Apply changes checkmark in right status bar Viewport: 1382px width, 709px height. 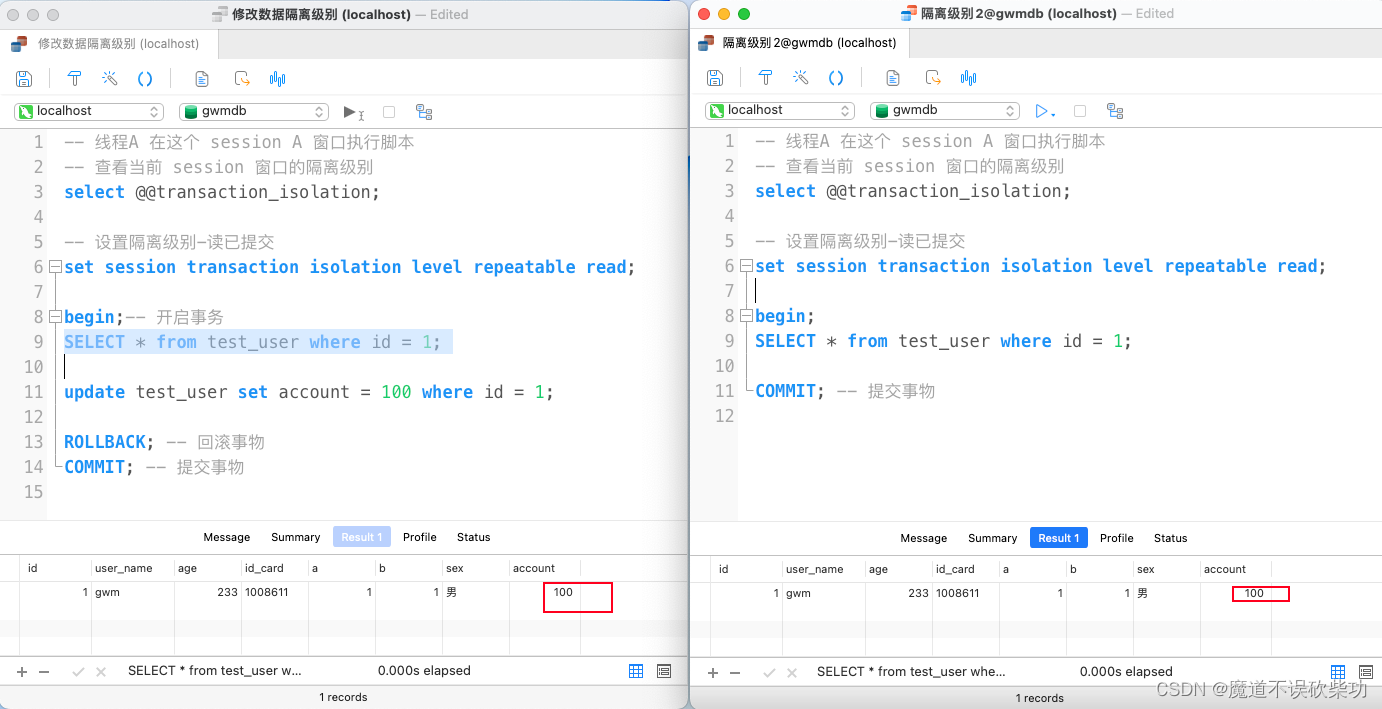(x=768, y=673)
